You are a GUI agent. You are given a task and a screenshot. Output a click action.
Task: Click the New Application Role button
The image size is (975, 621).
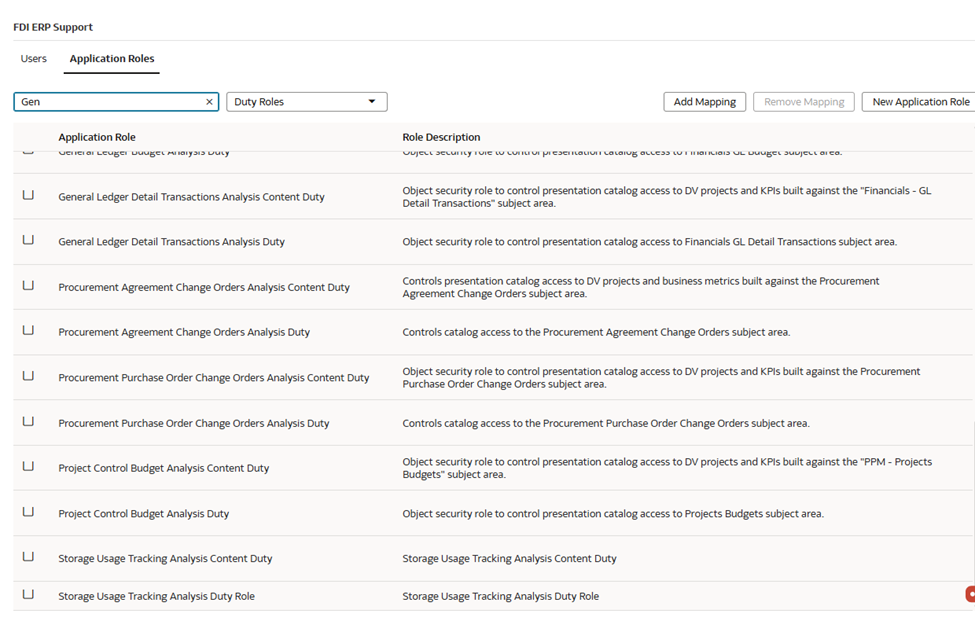920,102
